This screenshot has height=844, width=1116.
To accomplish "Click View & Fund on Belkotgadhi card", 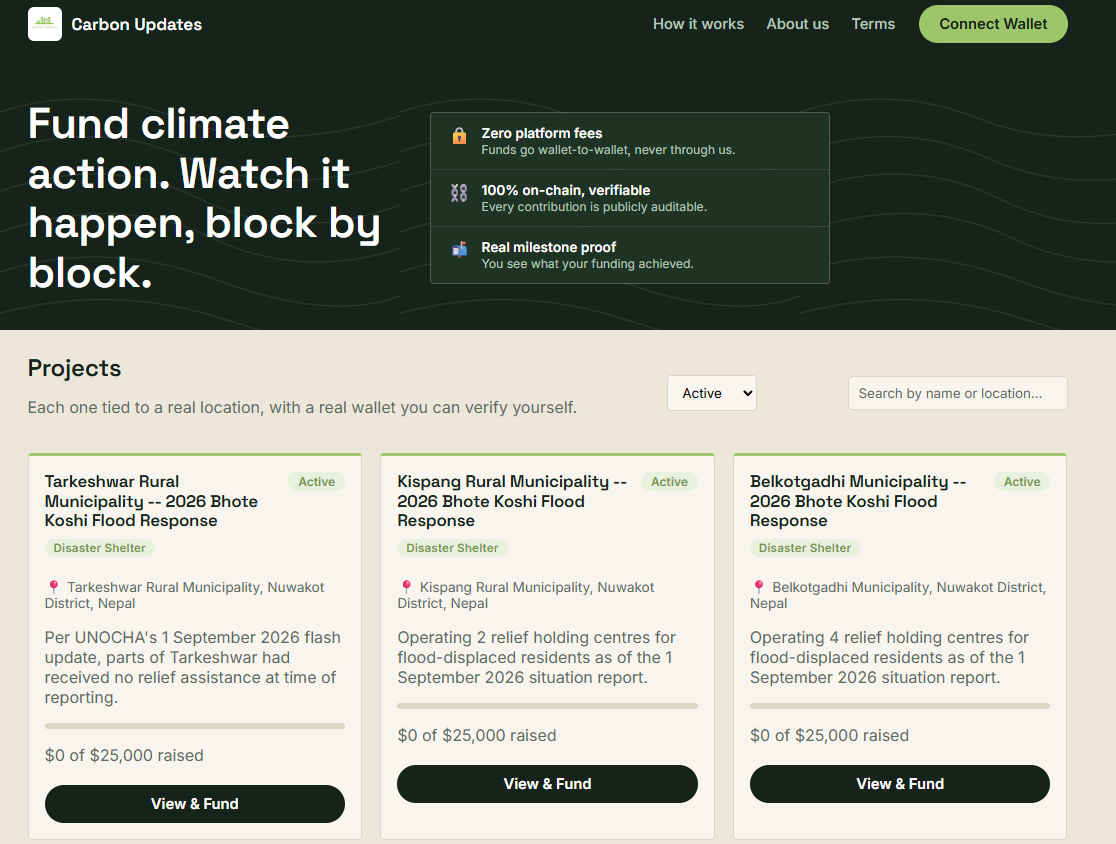I will pos(900,784).
